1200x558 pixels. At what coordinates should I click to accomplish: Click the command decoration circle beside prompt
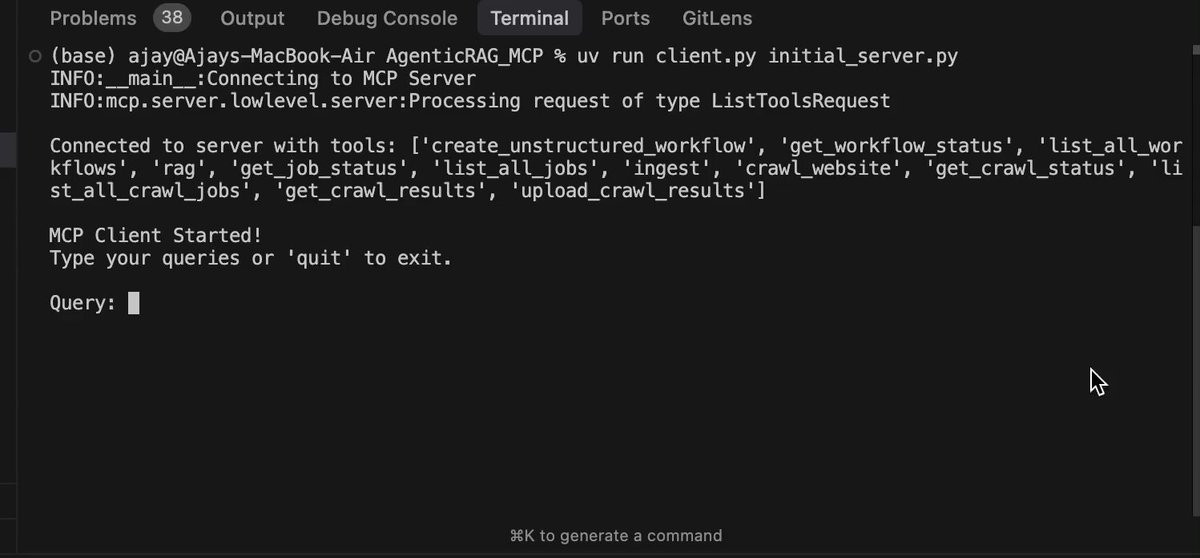36,56
